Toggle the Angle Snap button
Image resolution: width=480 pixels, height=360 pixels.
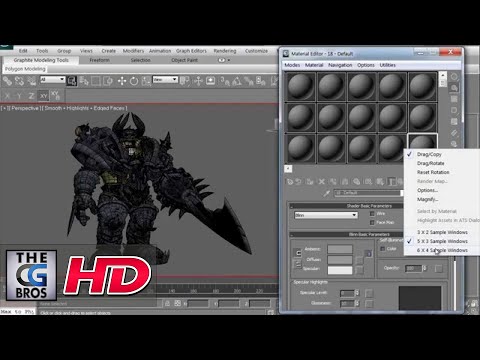click(237, 81)
